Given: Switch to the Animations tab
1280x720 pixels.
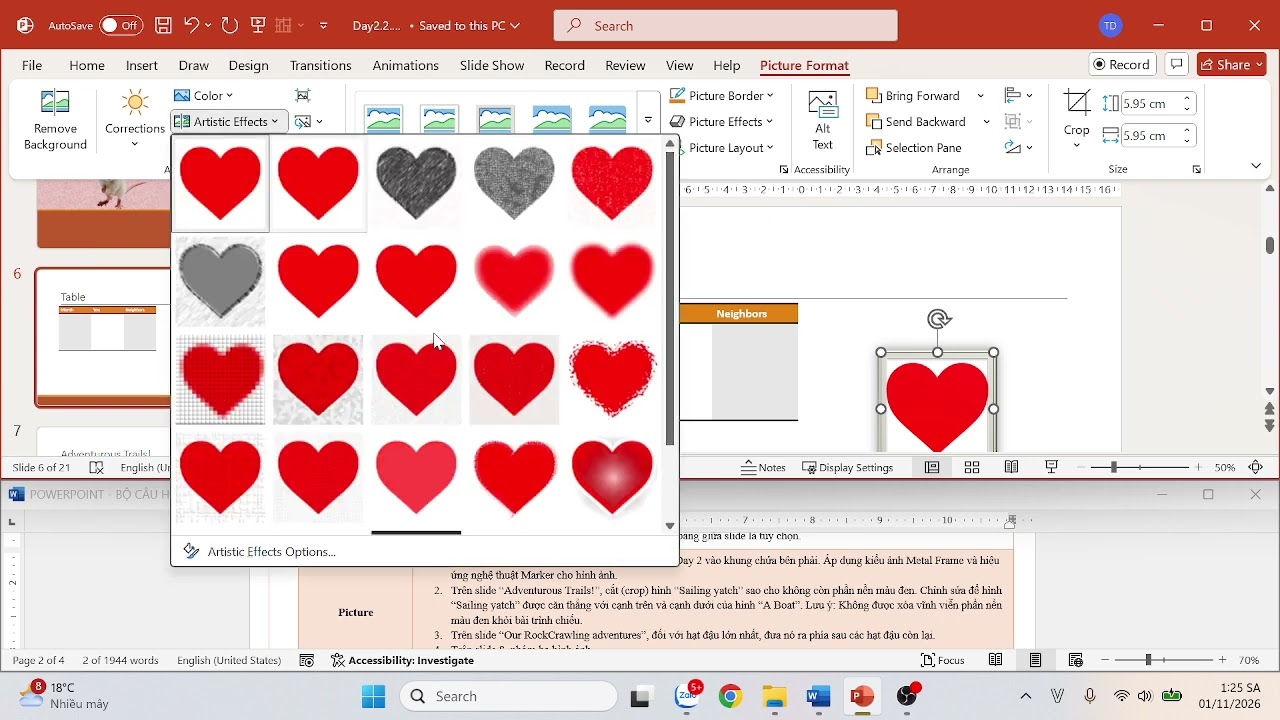Looking at the screenshot, I should [405, 65].
